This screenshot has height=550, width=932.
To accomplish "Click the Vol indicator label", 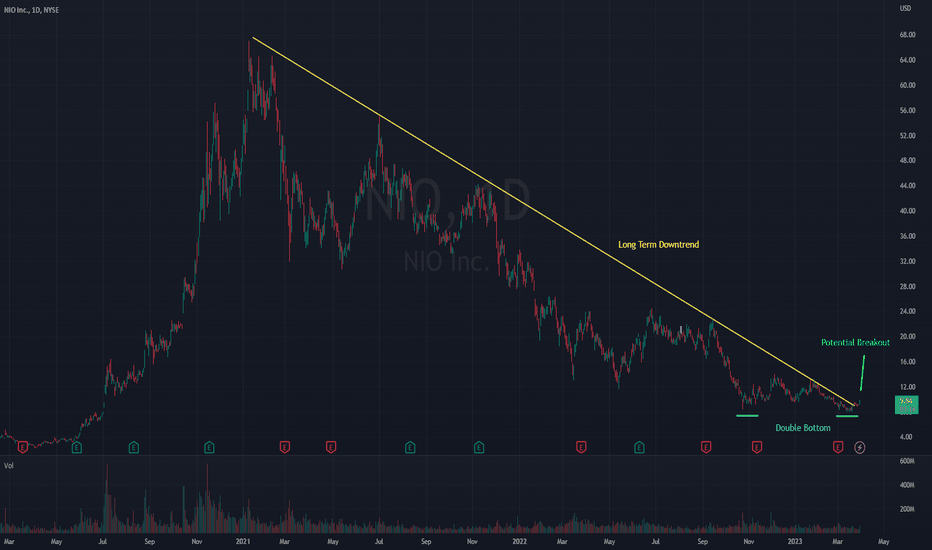I will click(9, 466).
